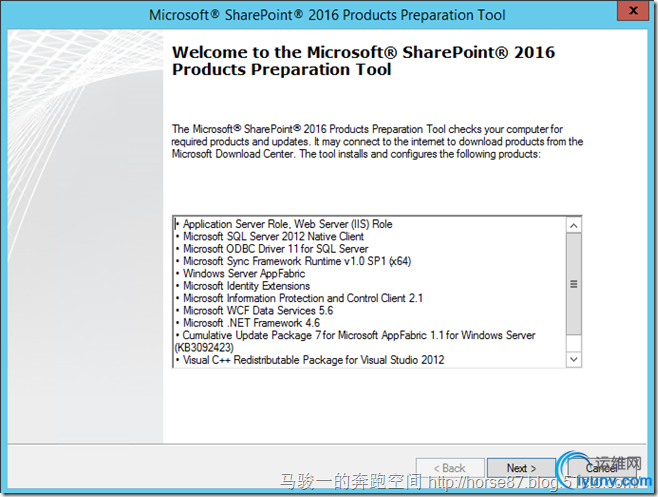Select 'Microsoft Identity Extensions' line
Image resolution: width=658 pixels, height=497 pixels.
243,286
